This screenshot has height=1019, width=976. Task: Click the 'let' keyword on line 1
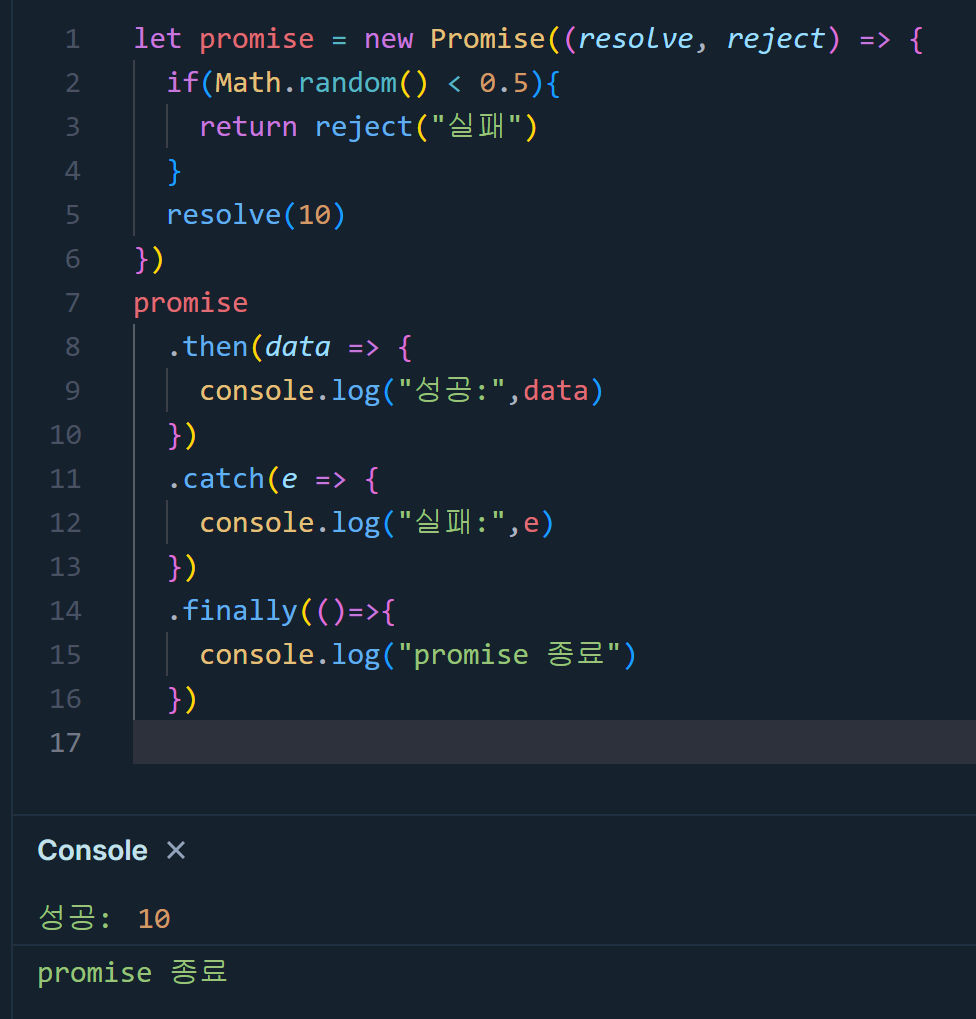click(x=157, y=39)
